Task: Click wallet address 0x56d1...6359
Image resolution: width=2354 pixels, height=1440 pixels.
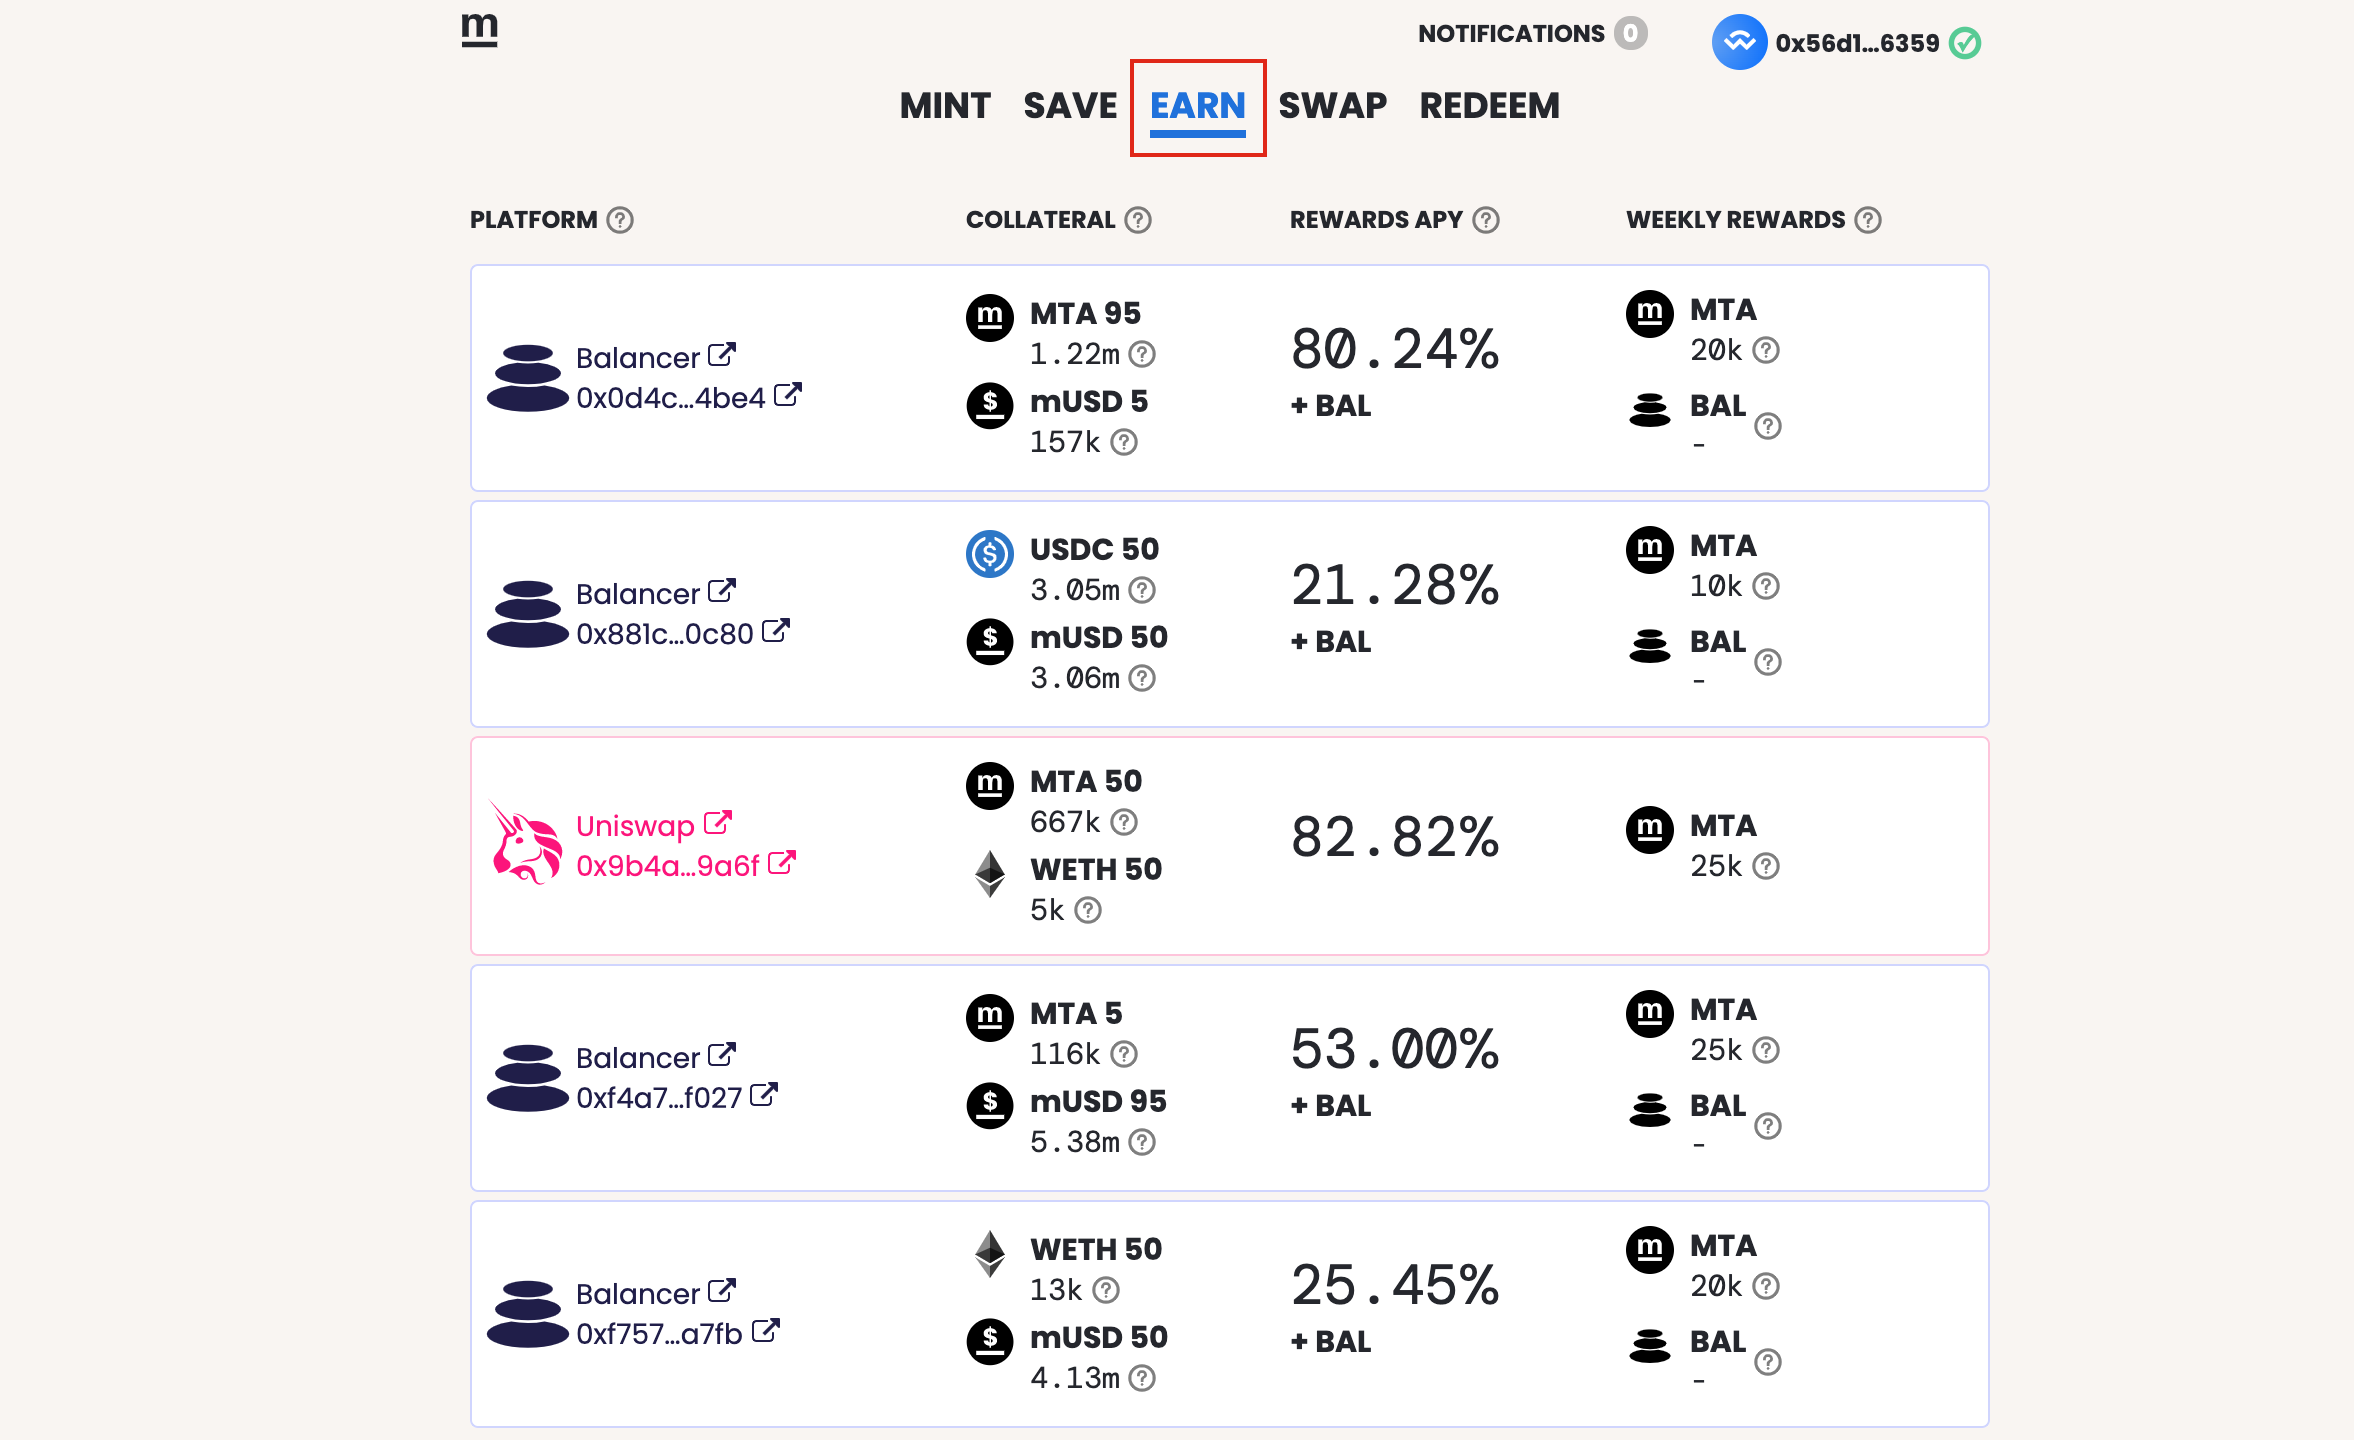Action: click(x=1857, y=43)
